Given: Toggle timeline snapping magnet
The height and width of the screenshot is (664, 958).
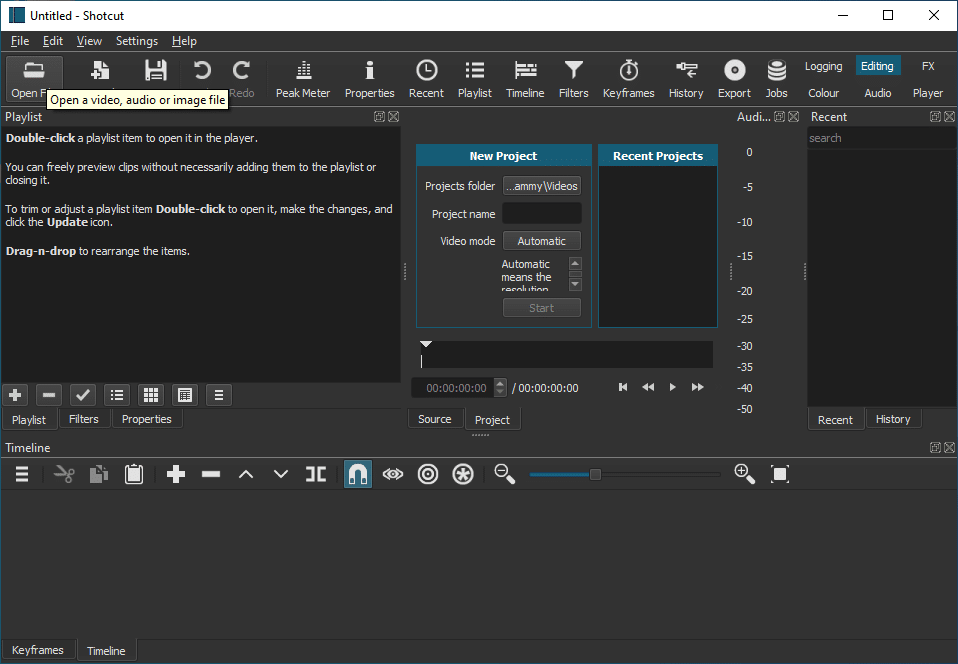Looking at the screenshot, I should 357,474.
